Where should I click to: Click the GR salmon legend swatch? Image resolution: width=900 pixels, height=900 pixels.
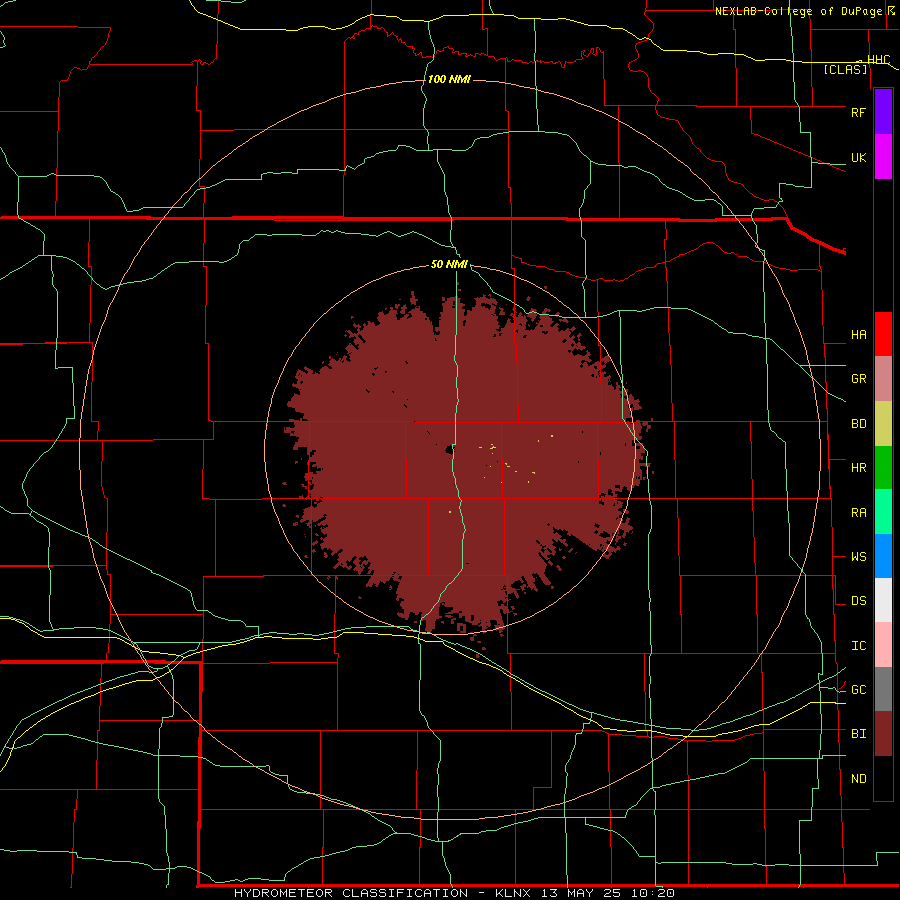point(883,379)
